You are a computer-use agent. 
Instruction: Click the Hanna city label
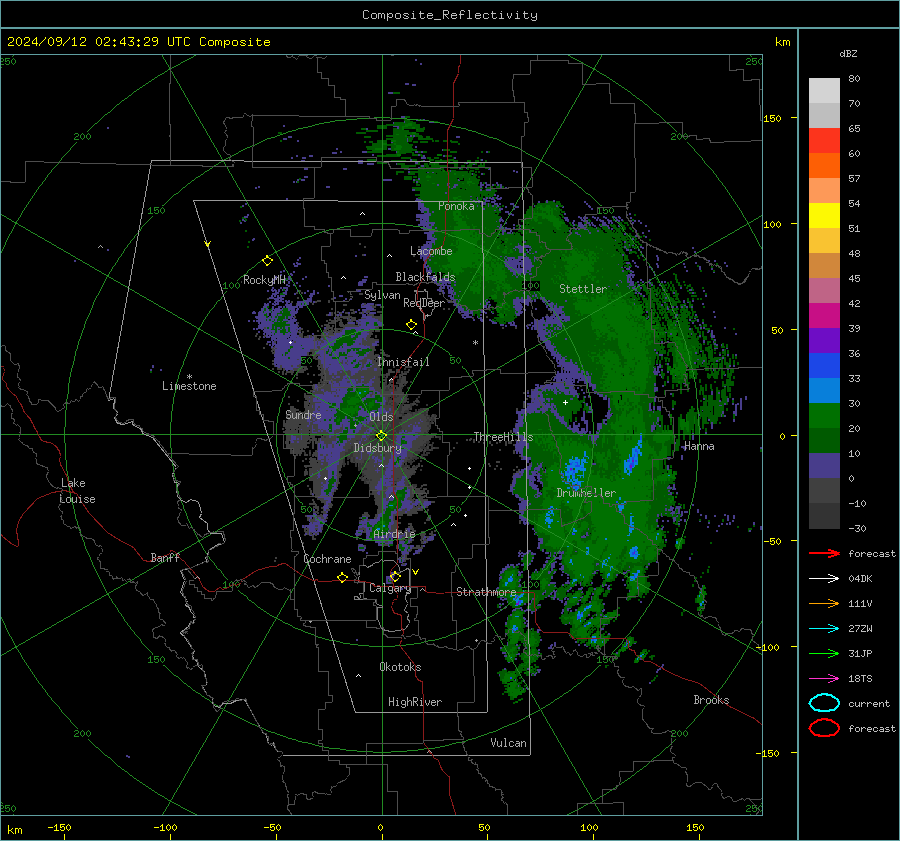pyautogui.click(x=699, y=446)
